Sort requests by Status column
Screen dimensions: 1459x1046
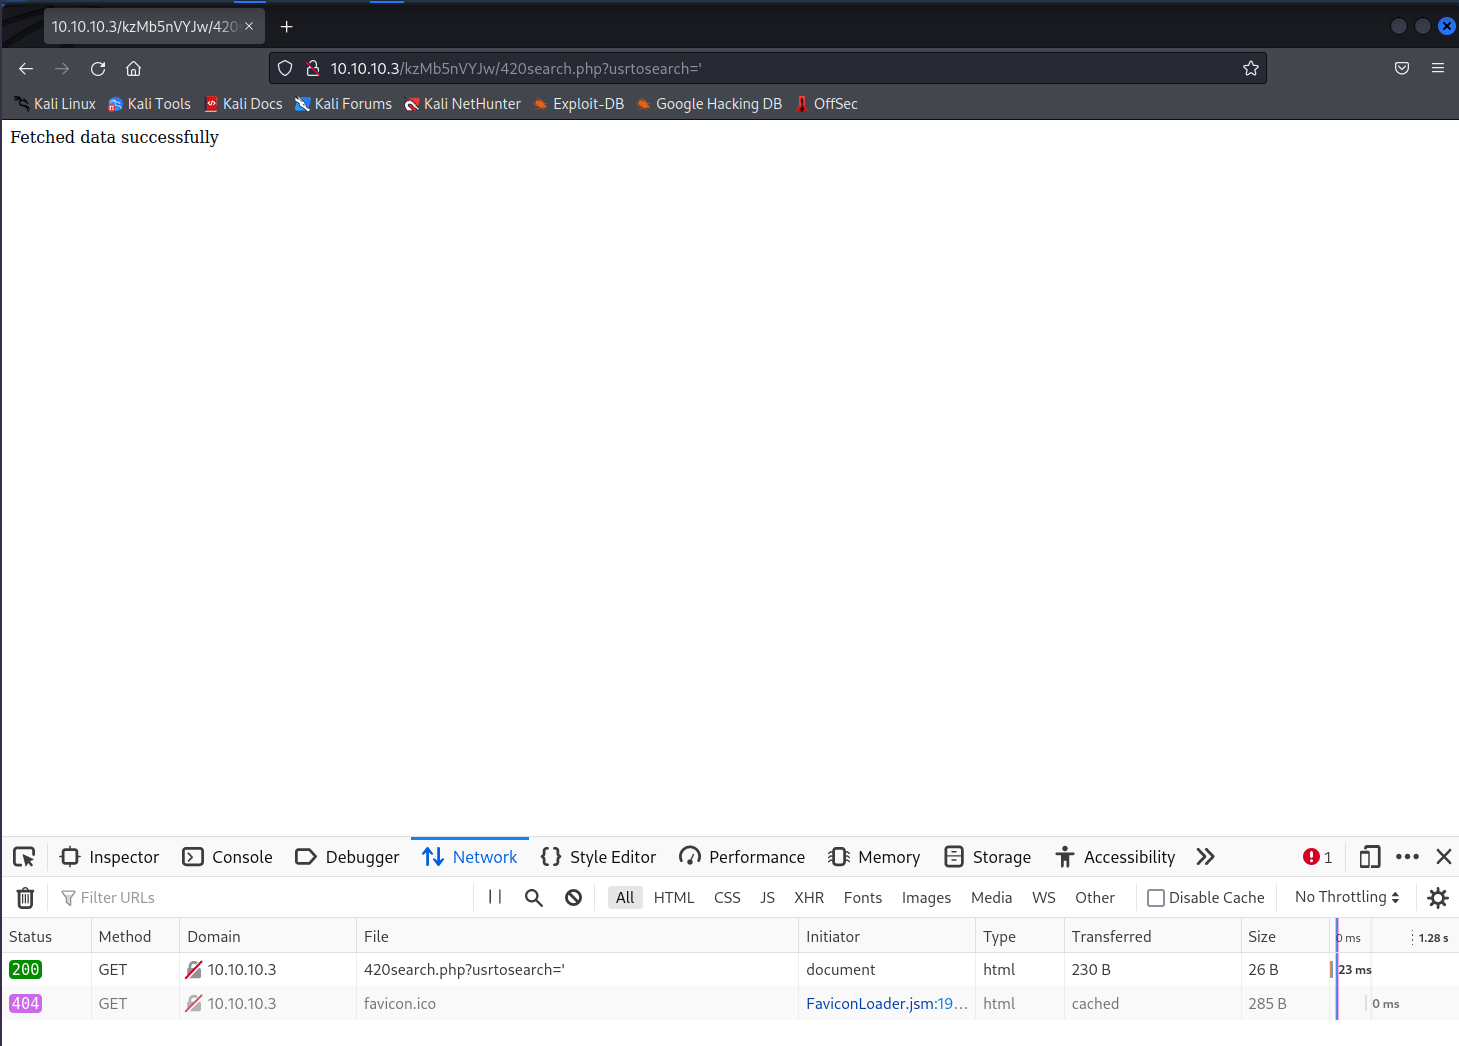(x=46, y=937)
